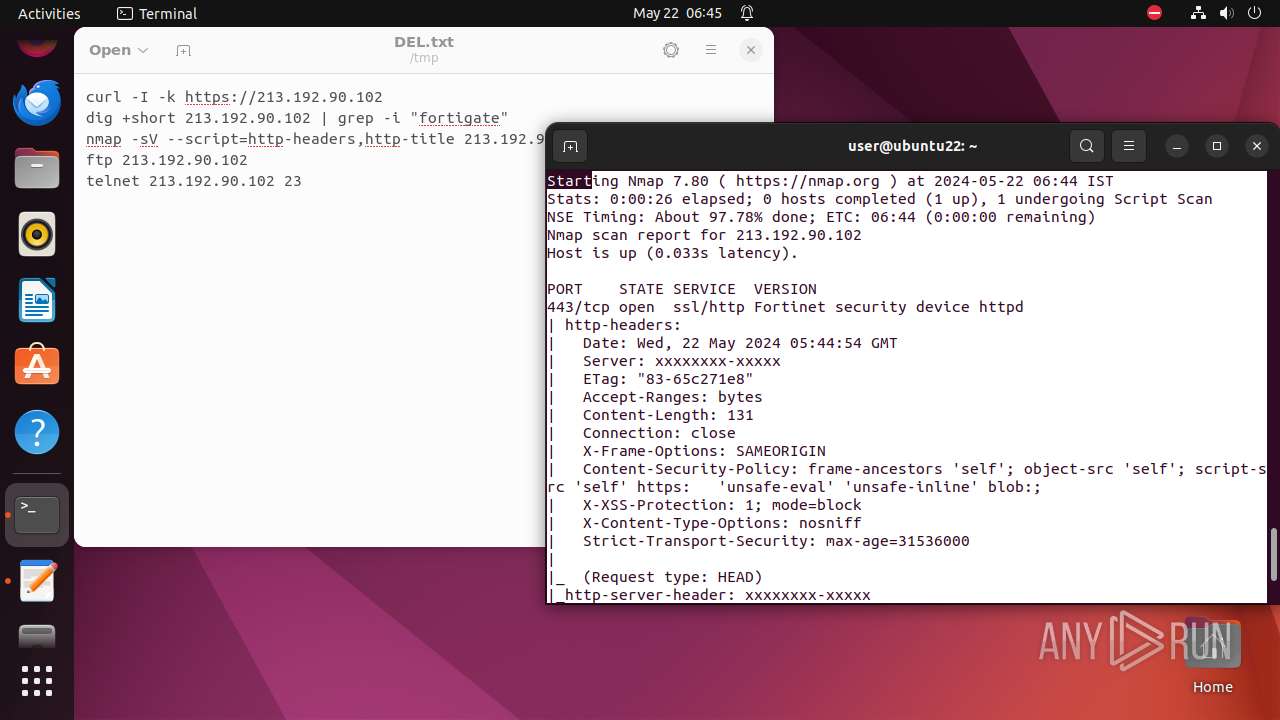Open the Home folder desktop icon

pyautogui.click(x=1212, y=656)
